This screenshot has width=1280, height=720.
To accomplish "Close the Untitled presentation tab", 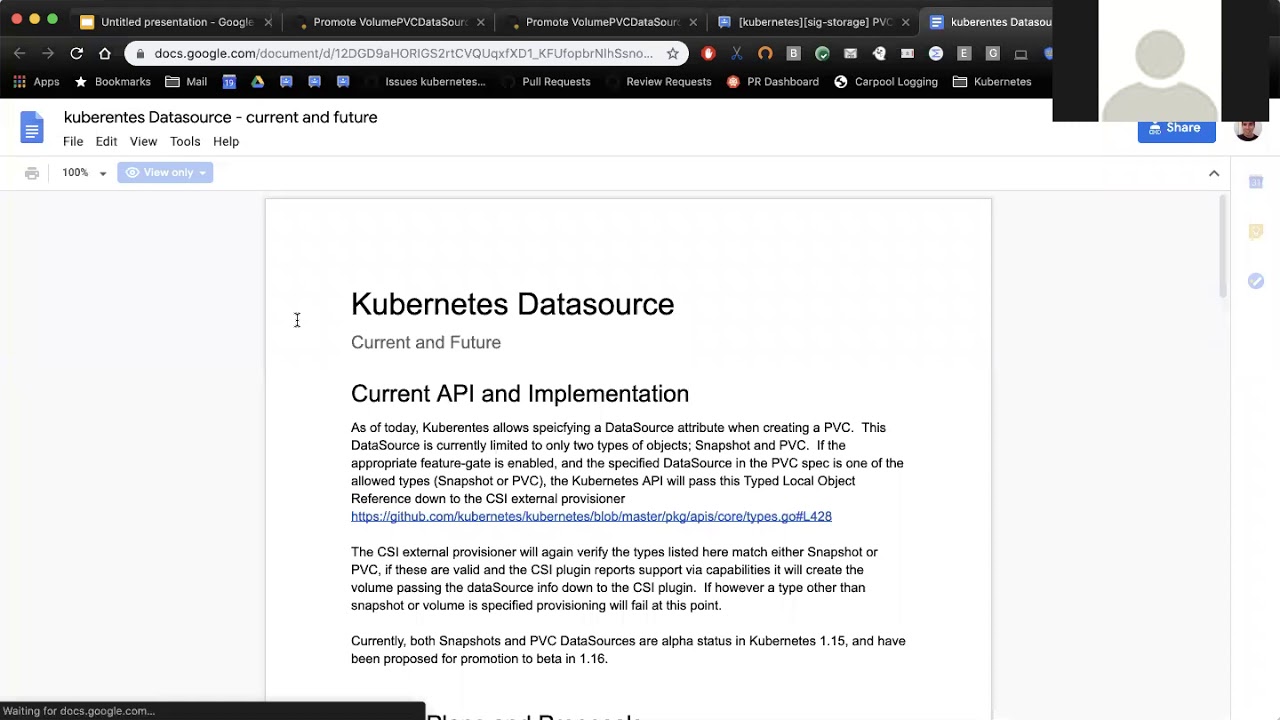I will pyautogui.click(x=268, y=22).
